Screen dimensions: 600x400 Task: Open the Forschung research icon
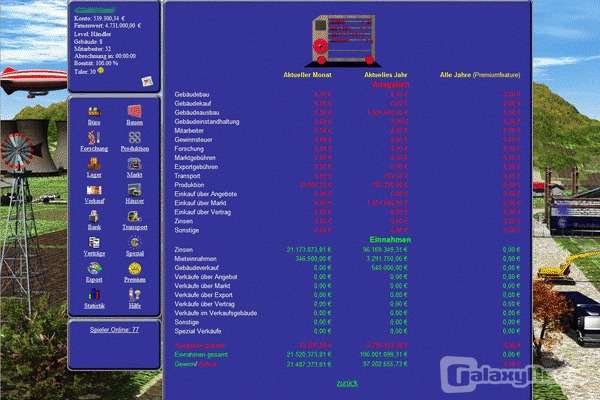94,137
